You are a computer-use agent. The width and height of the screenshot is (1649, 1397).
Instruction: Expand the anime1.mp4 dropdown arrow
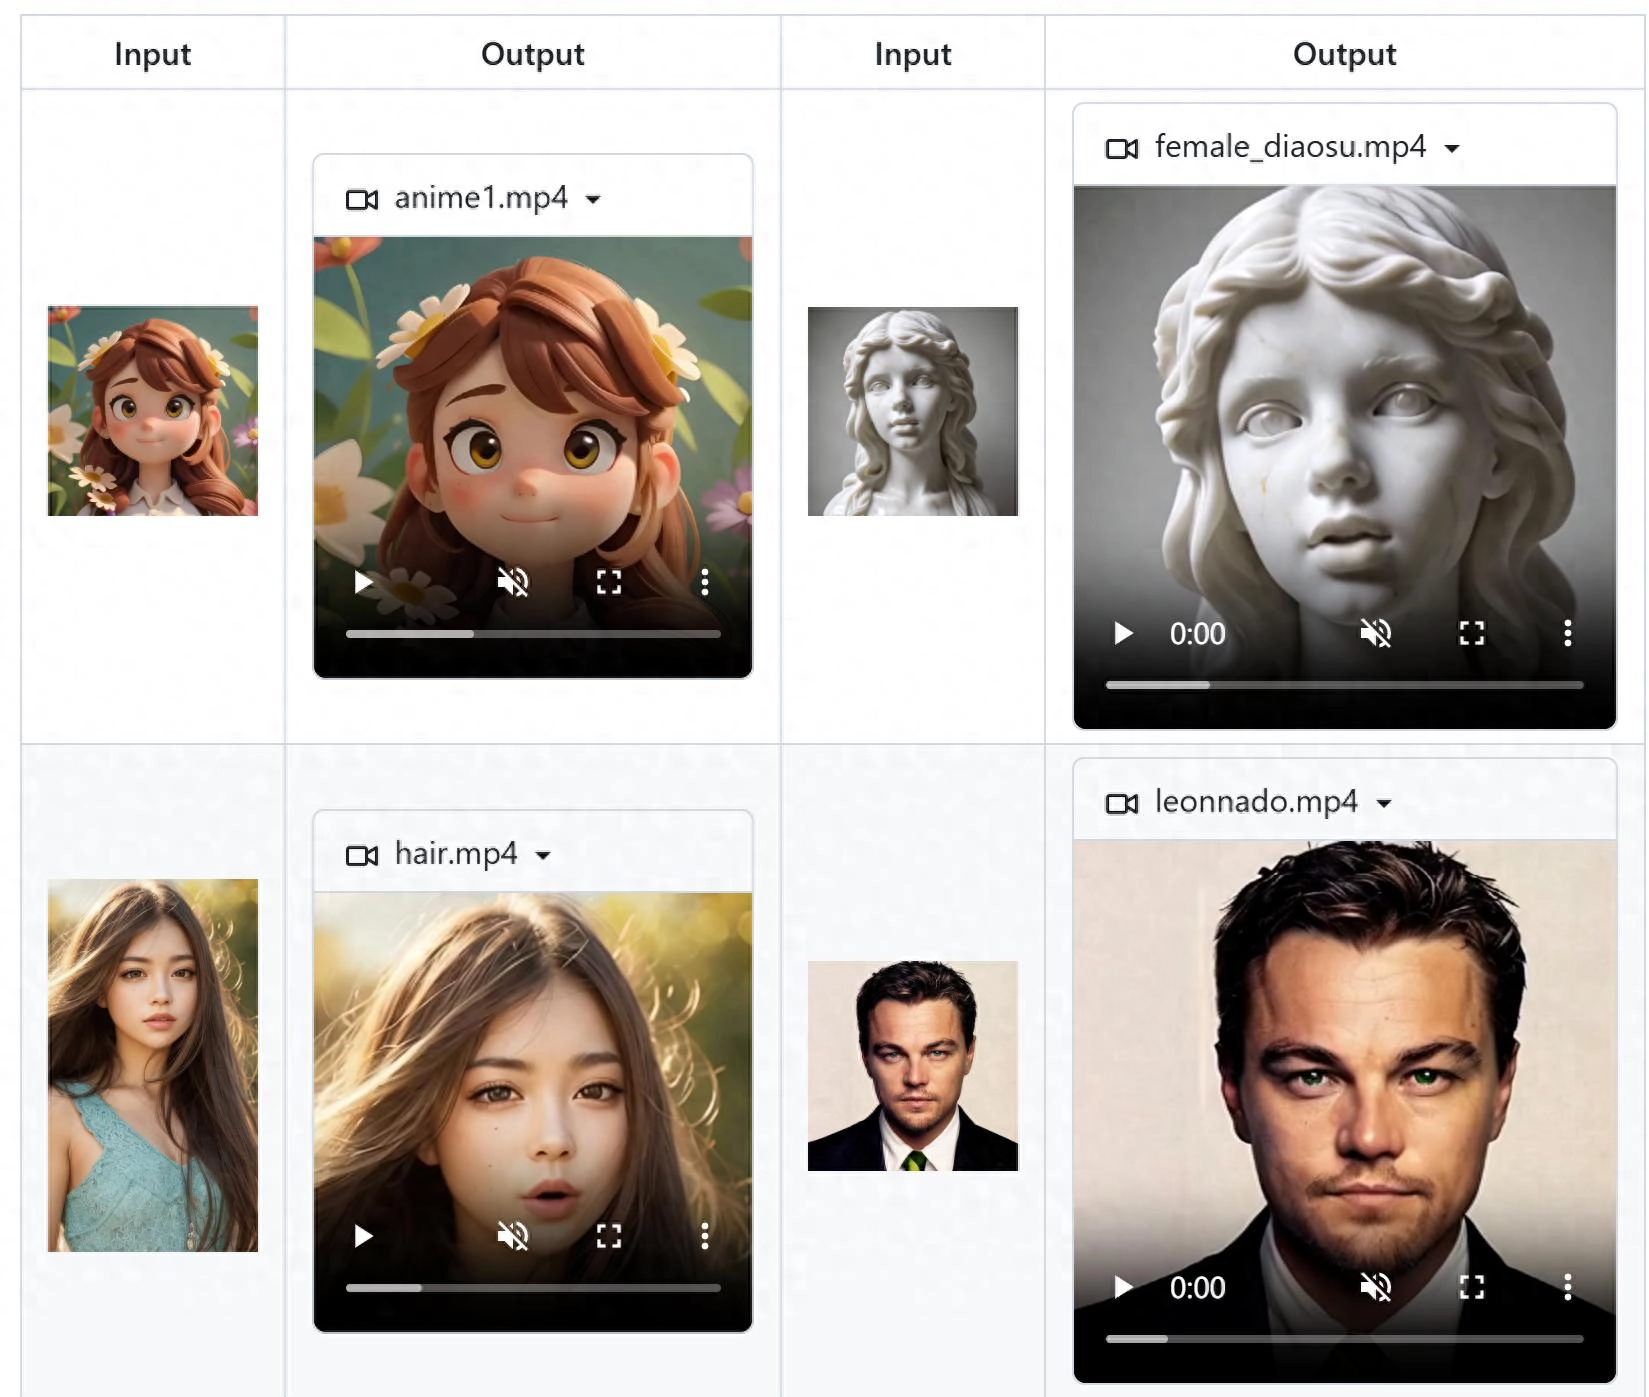(593, 199)
